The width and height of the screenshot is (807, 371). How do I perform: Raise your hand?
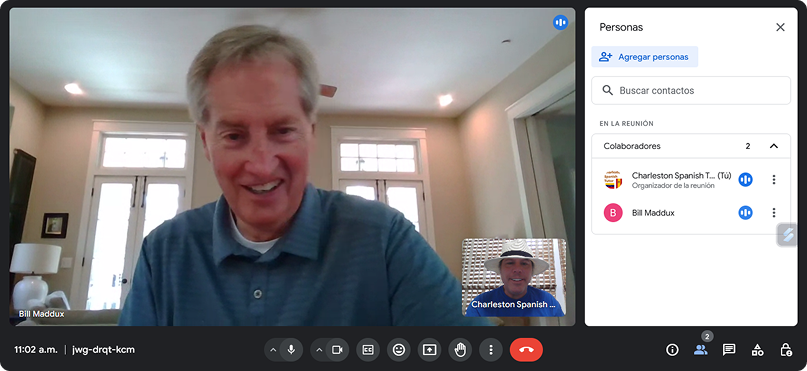(460, 350)
